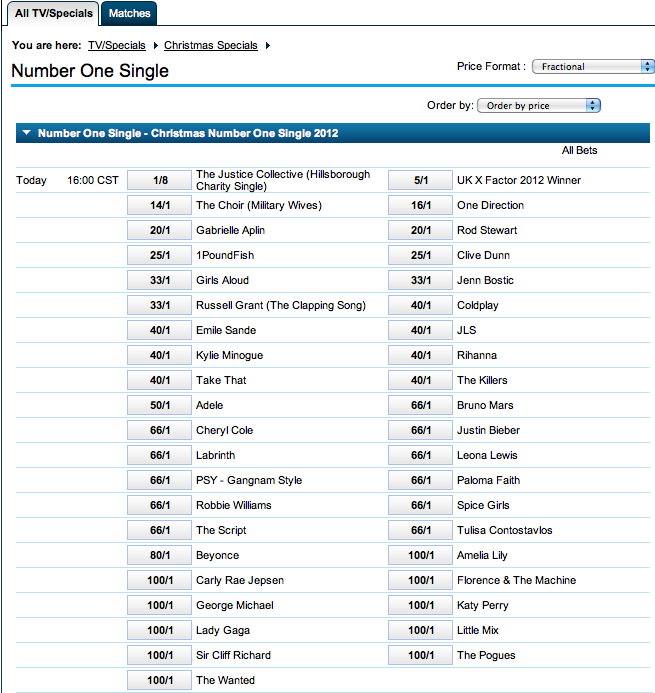Viewport: 655px width, 693px height.
Task: Select 66/1 odds for The Script
Action: pyautogui.click(x=160, y=530)
